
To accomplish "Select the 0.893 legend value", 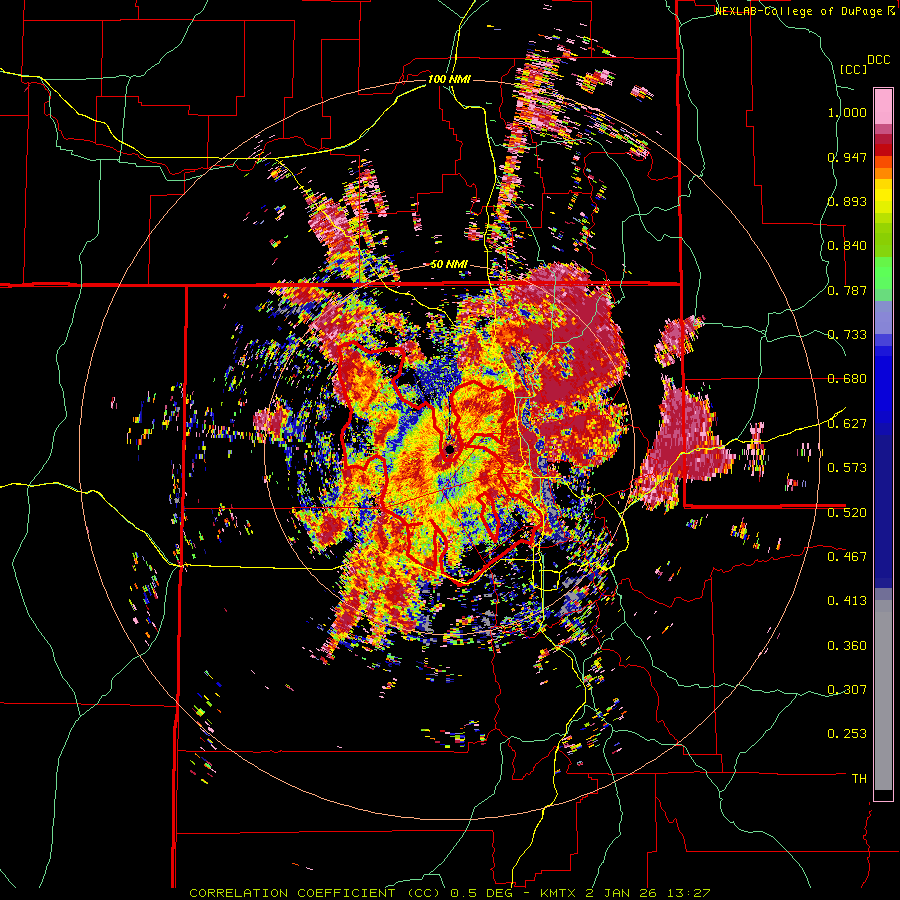I will coord(847,201).
